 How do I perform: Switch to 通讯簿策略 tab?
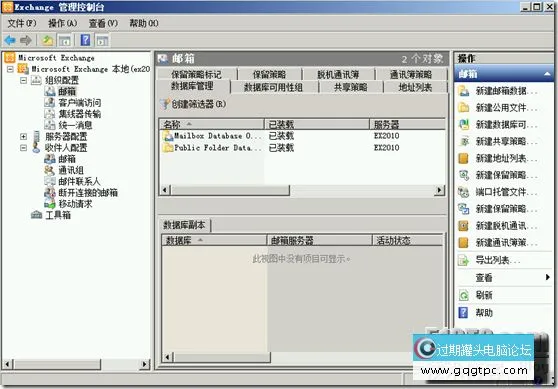click(x=411, y=74)
